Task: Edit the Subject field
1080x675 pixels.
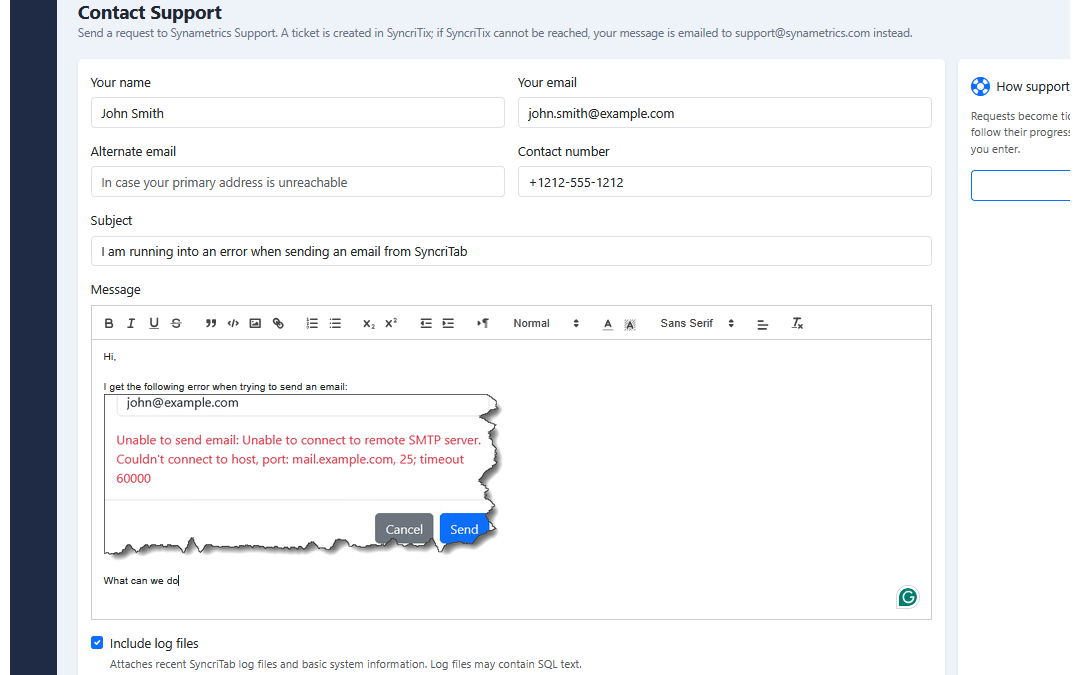Action: (x=511, y=251)
